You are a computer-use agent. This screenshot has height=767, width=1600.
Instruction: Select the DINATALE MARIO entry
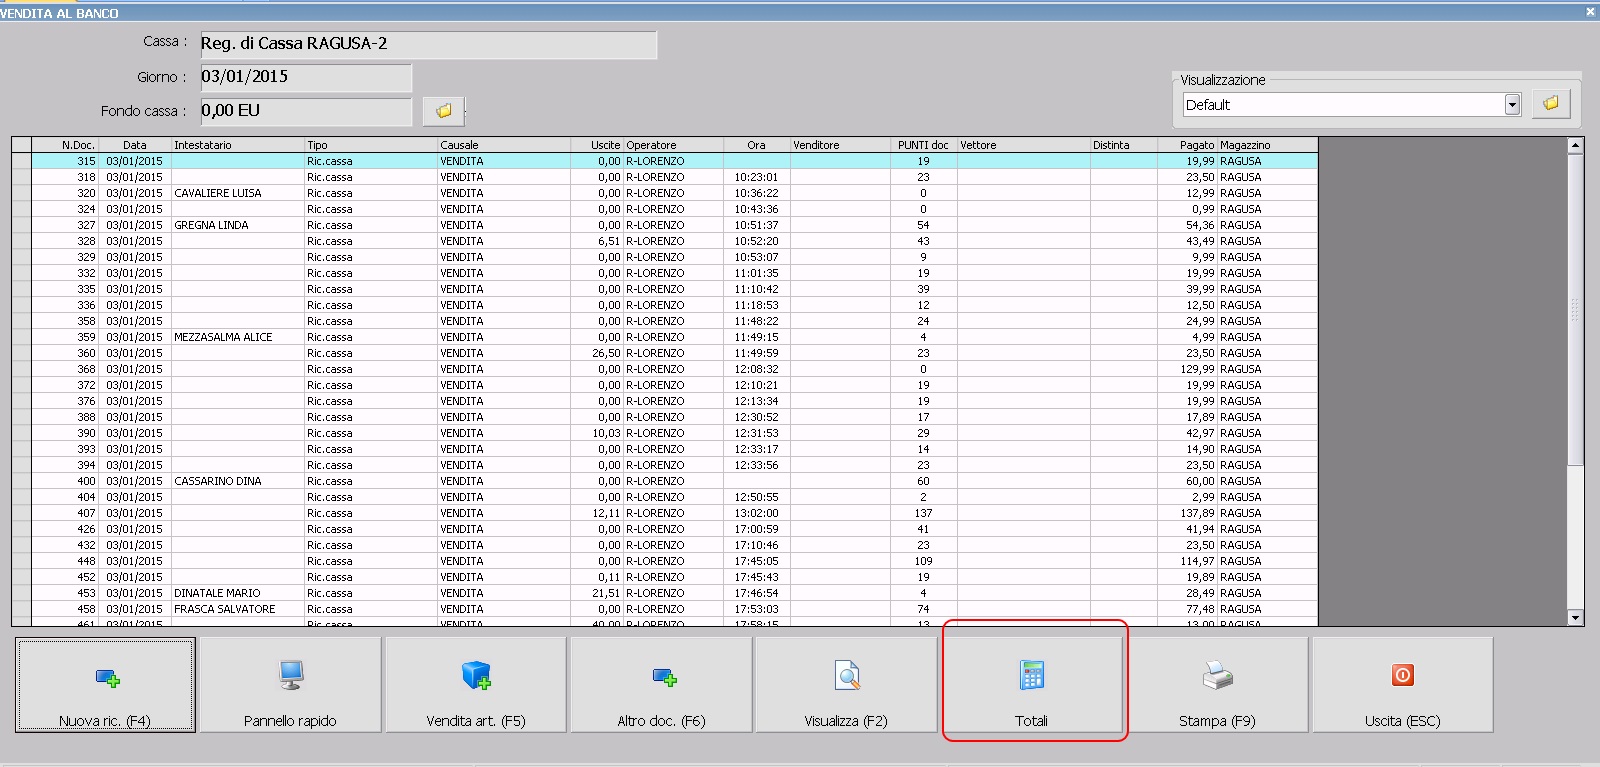pyautogui.click(x=217, y=593)
